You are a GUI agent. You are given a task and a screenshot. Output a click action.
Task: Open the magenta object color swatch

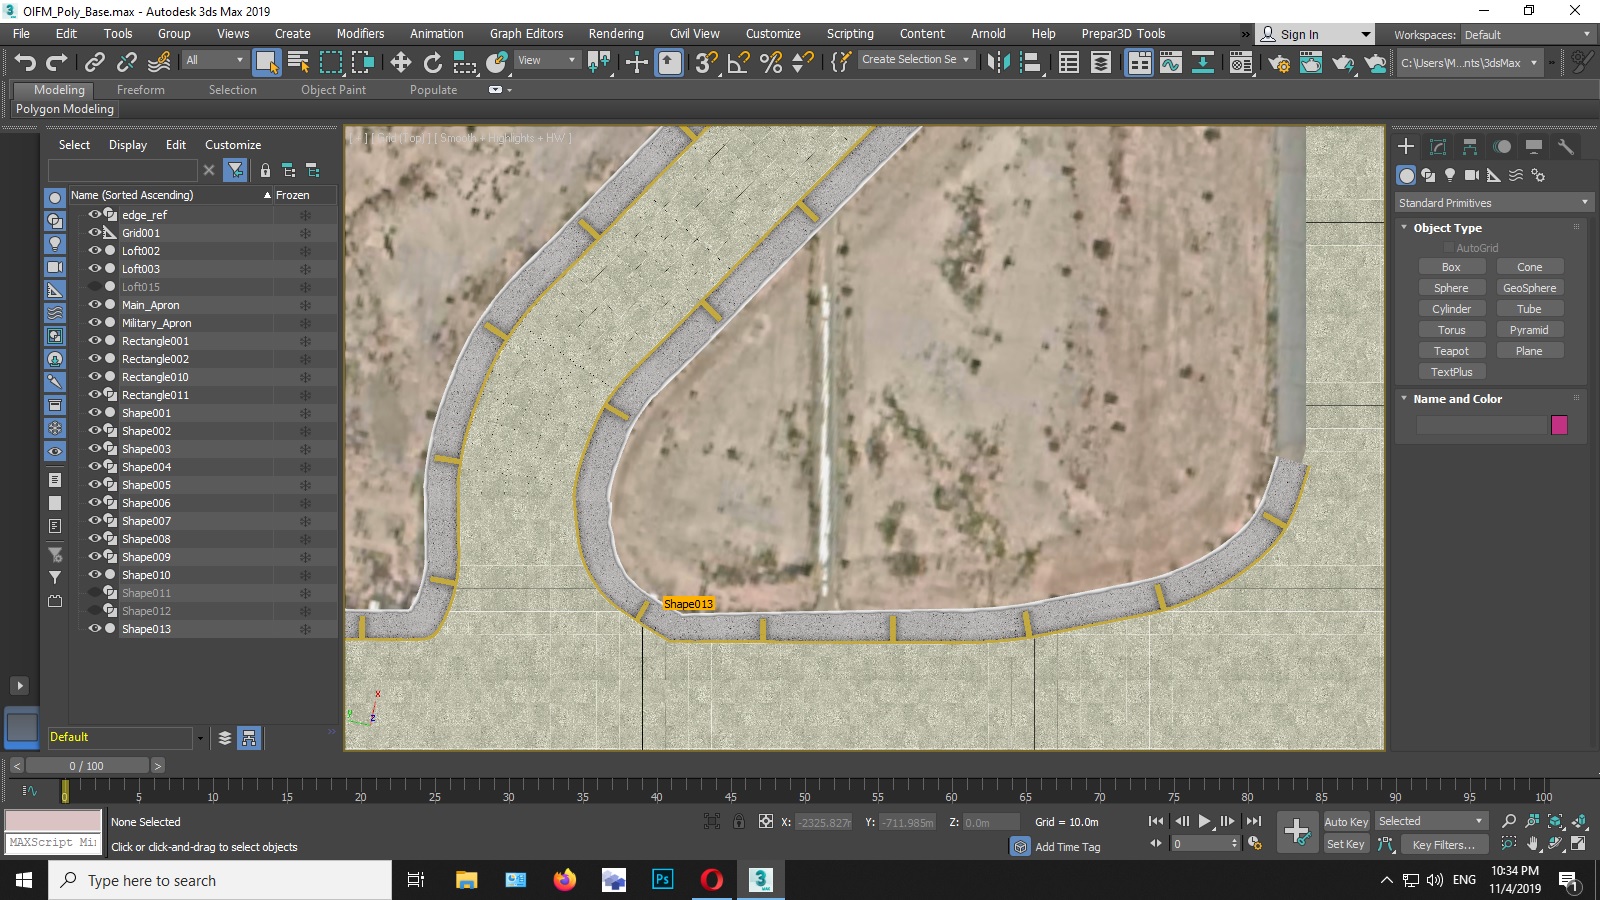tap(1559, 425)
